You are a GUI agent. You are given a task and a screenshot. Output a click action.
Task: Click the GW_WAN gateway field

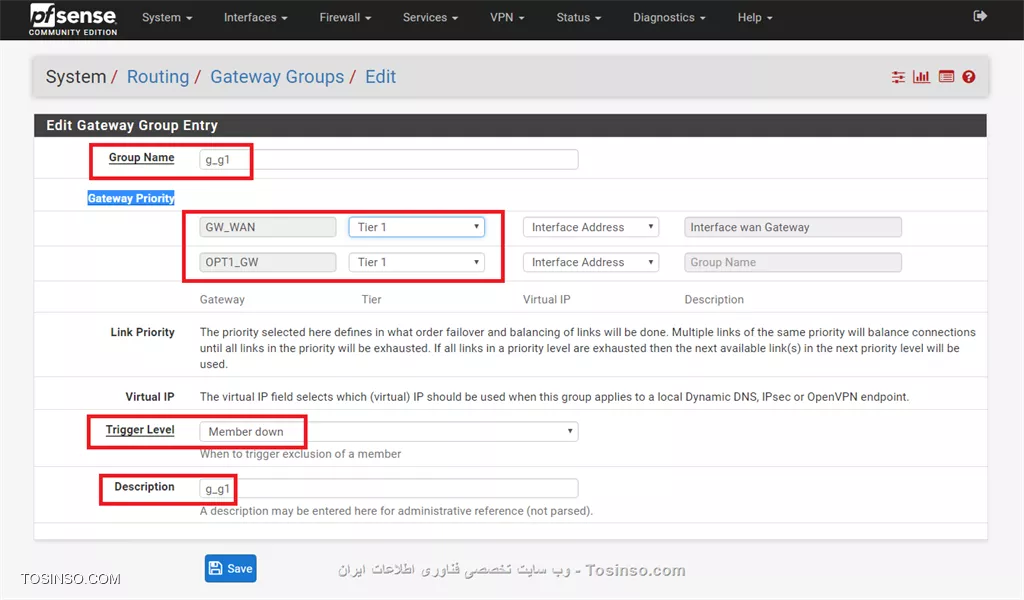pyautogui.click(x=268, y=227)
